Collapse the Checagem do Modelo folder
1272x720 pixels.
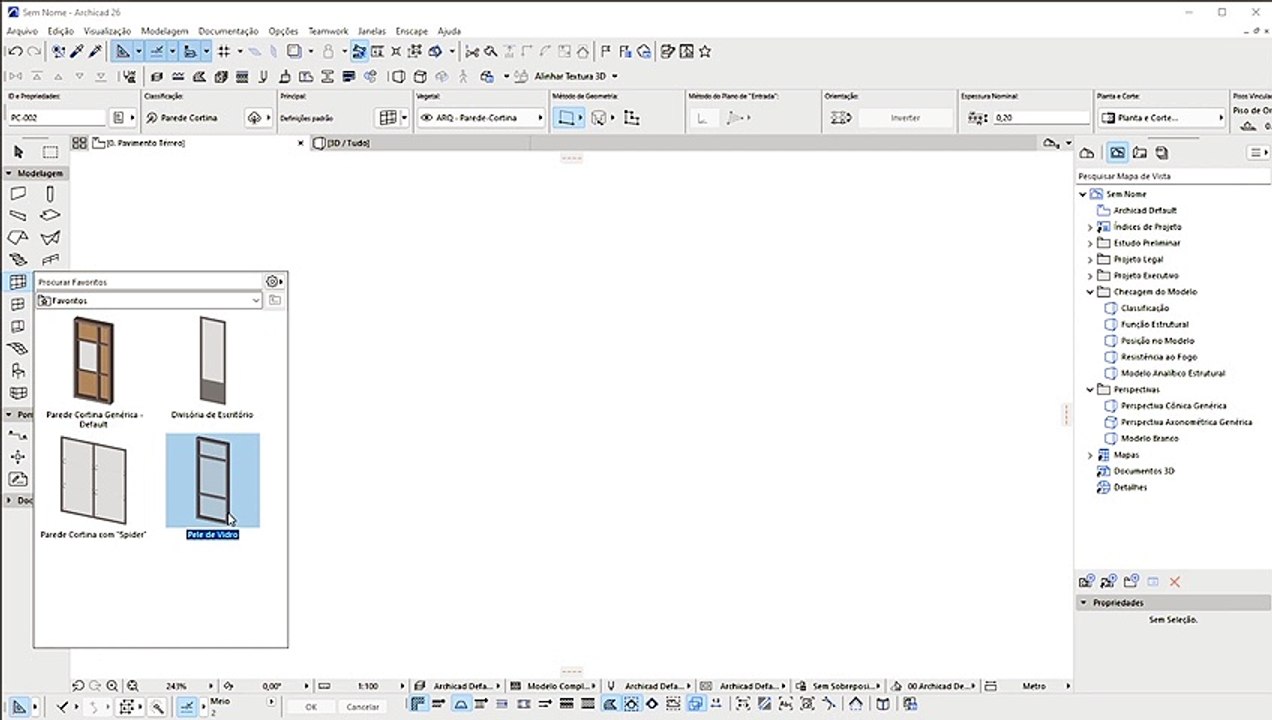1090,292
